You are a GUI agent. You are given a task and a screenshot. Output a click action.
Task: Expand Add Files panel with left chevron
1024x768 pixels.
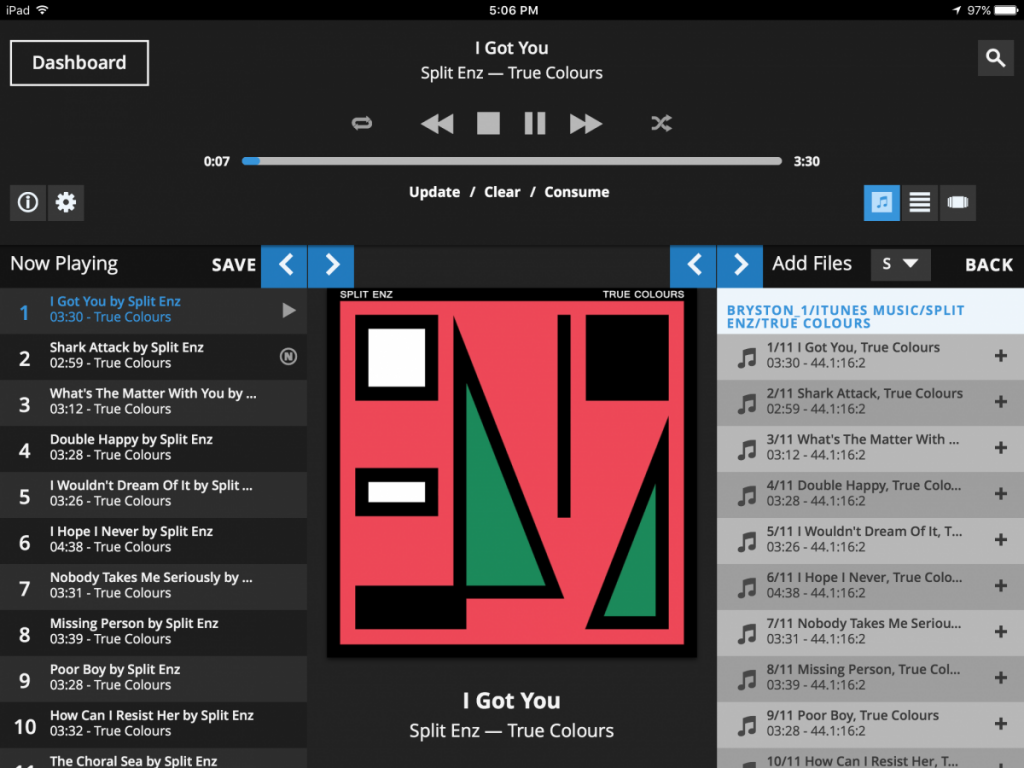(x=693, y=265)
